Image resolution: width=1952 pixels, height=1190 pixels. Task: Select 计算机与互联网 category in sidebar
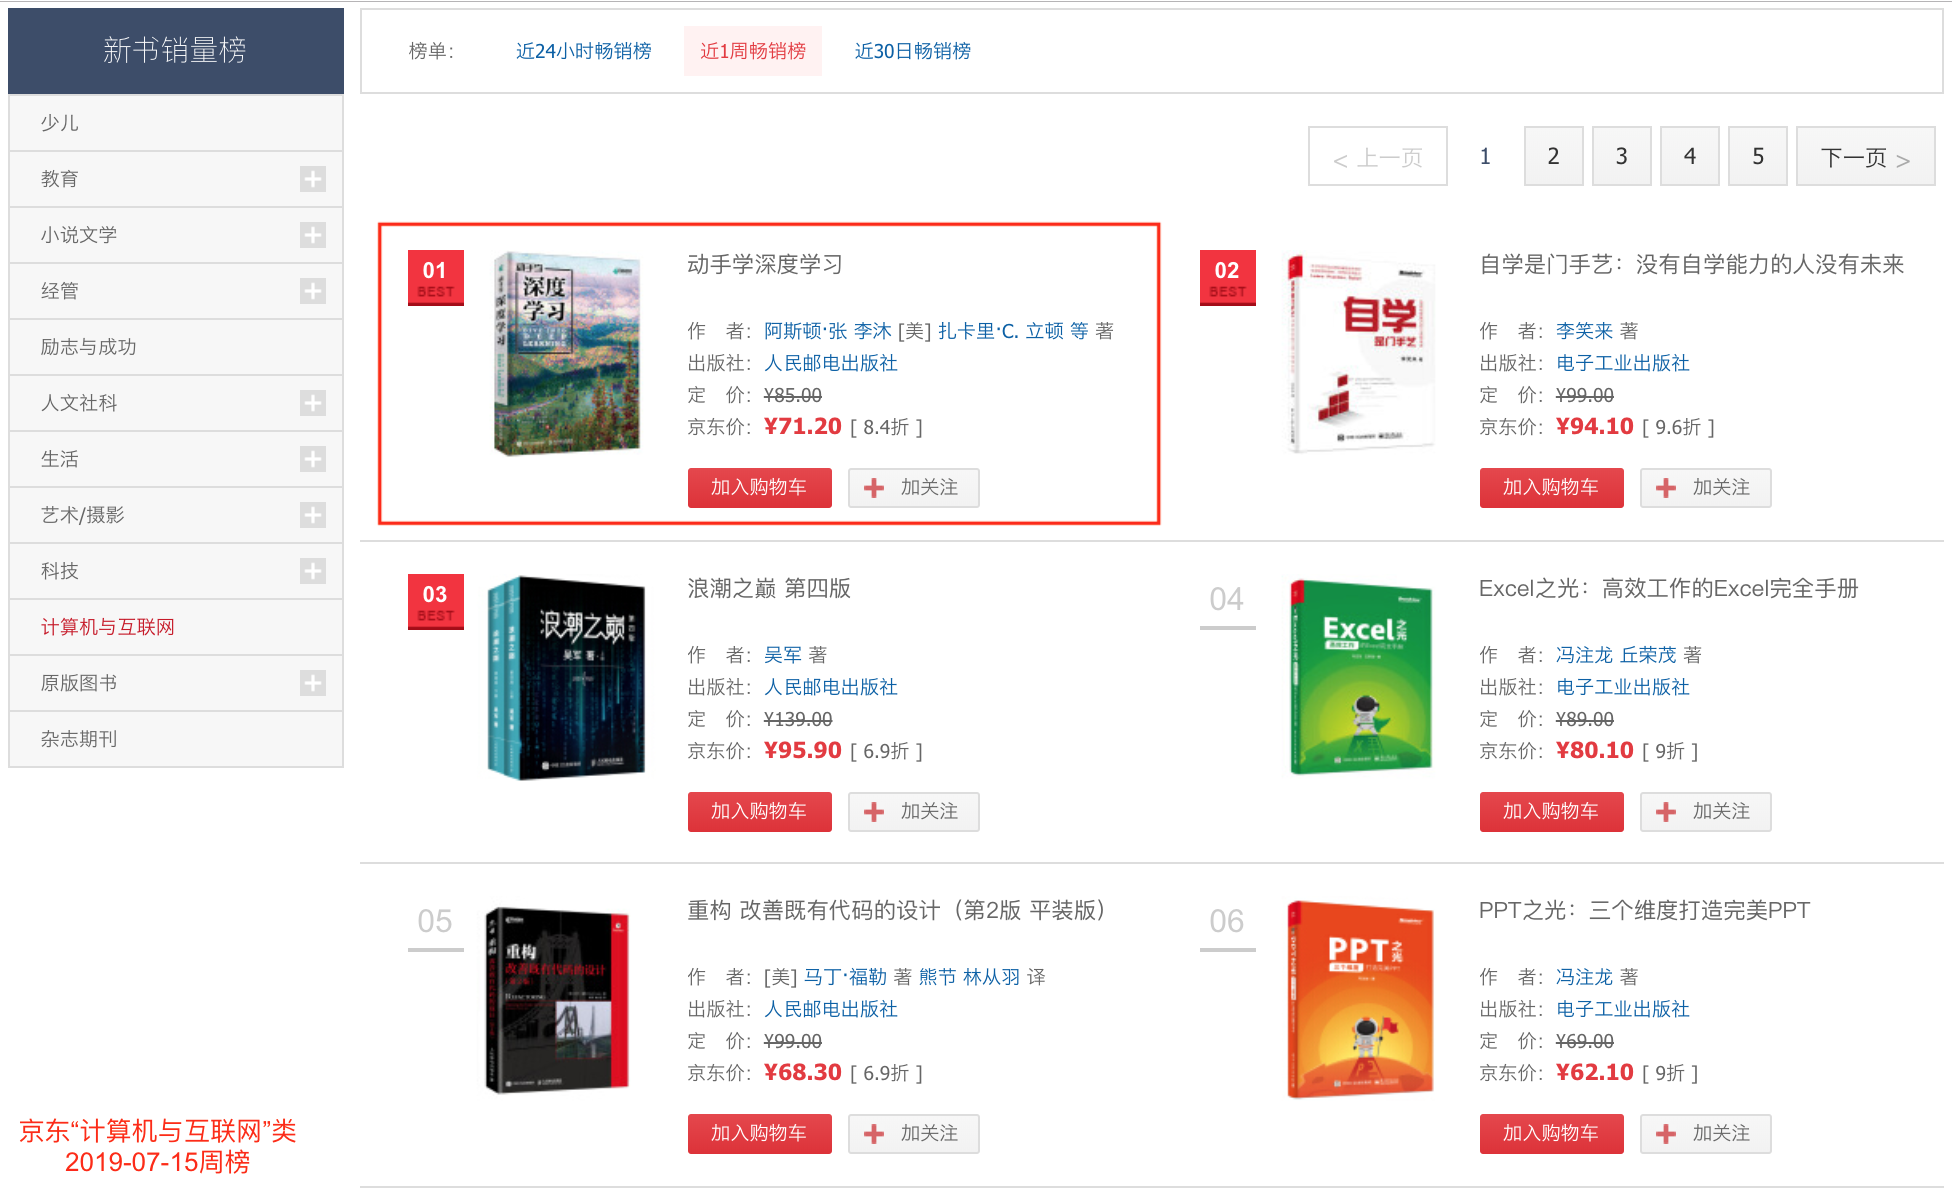coord(108,627)
